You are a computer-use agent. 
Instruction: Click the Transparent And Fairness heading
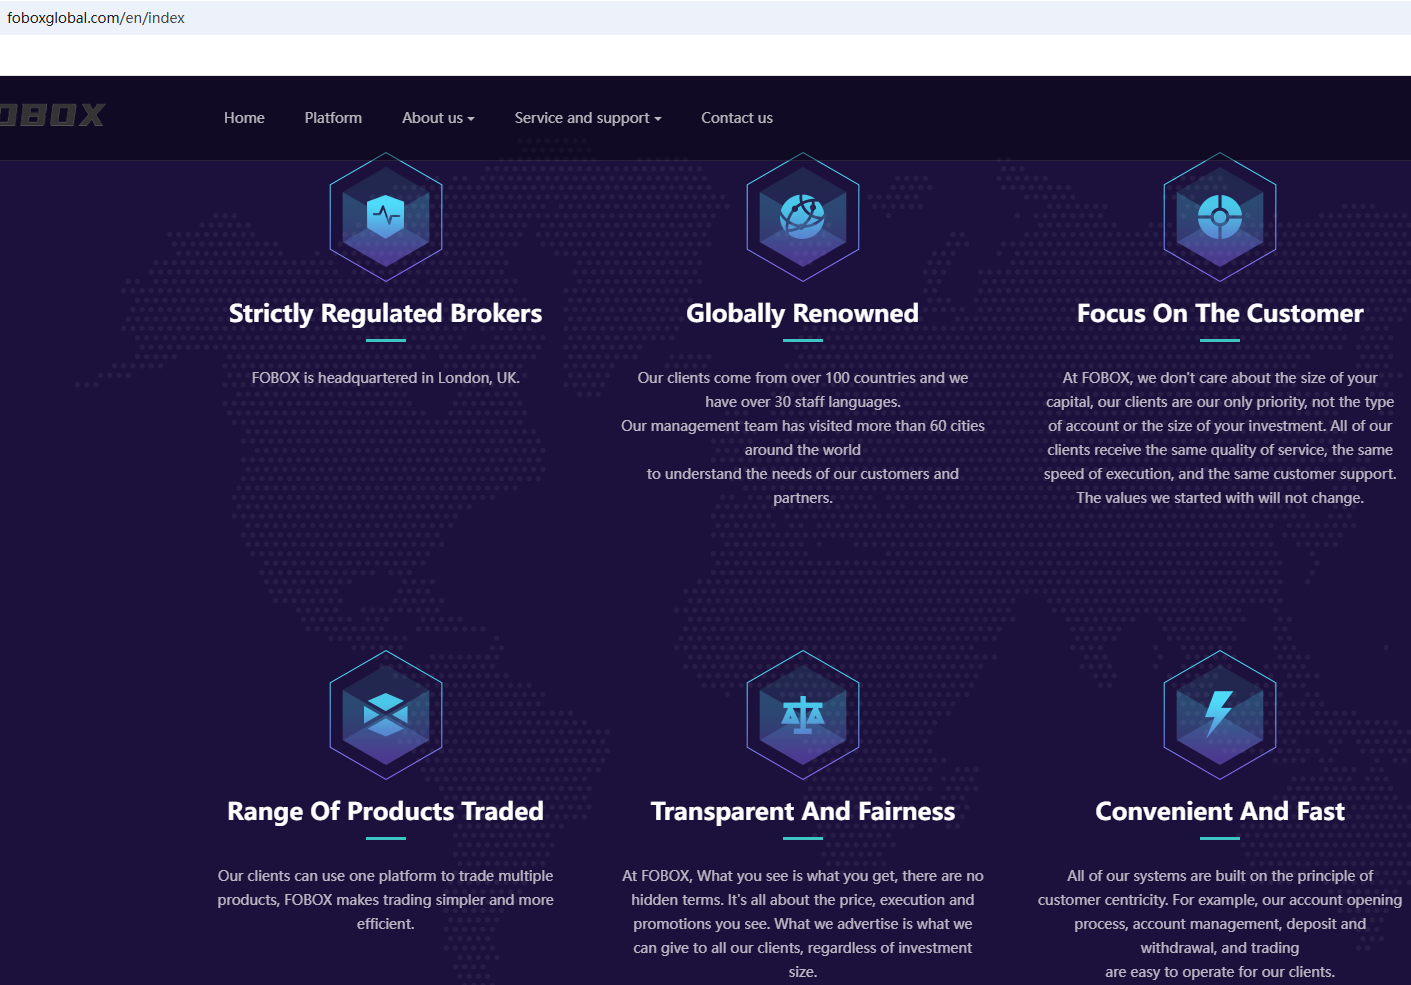(802, 811)
